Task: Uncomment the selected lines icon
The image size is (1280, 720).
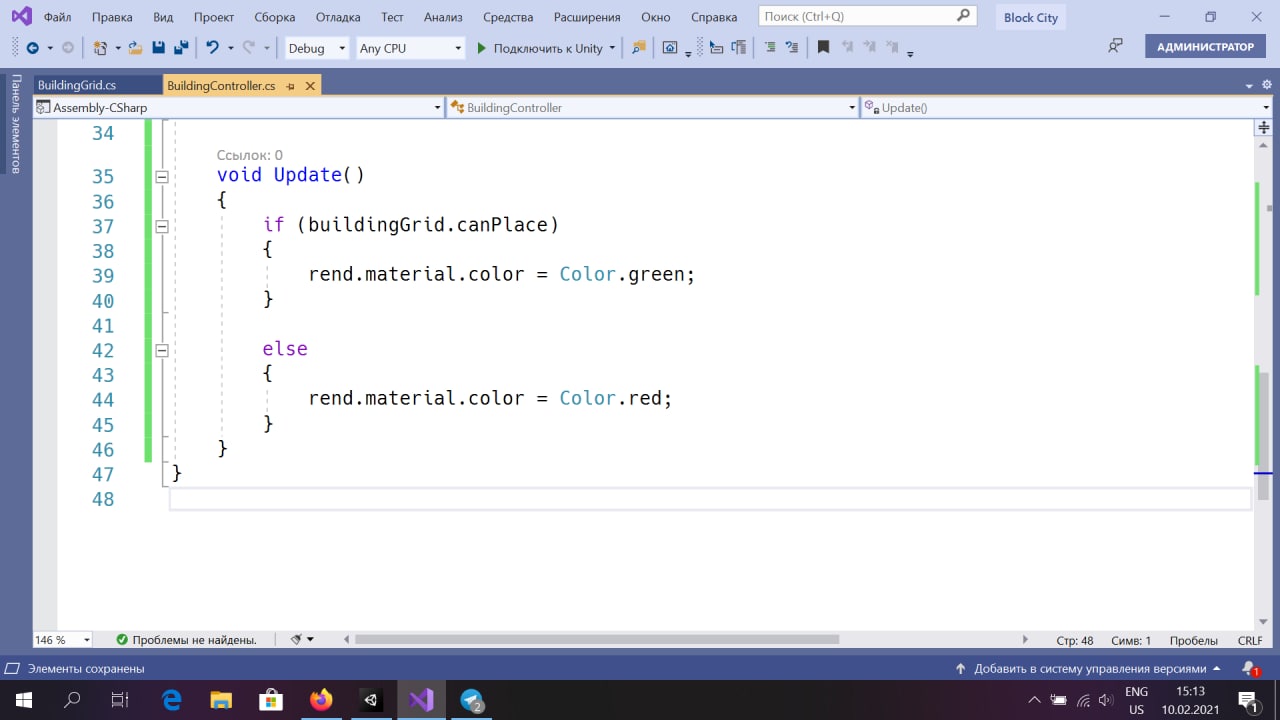Action: click(792, 48)
